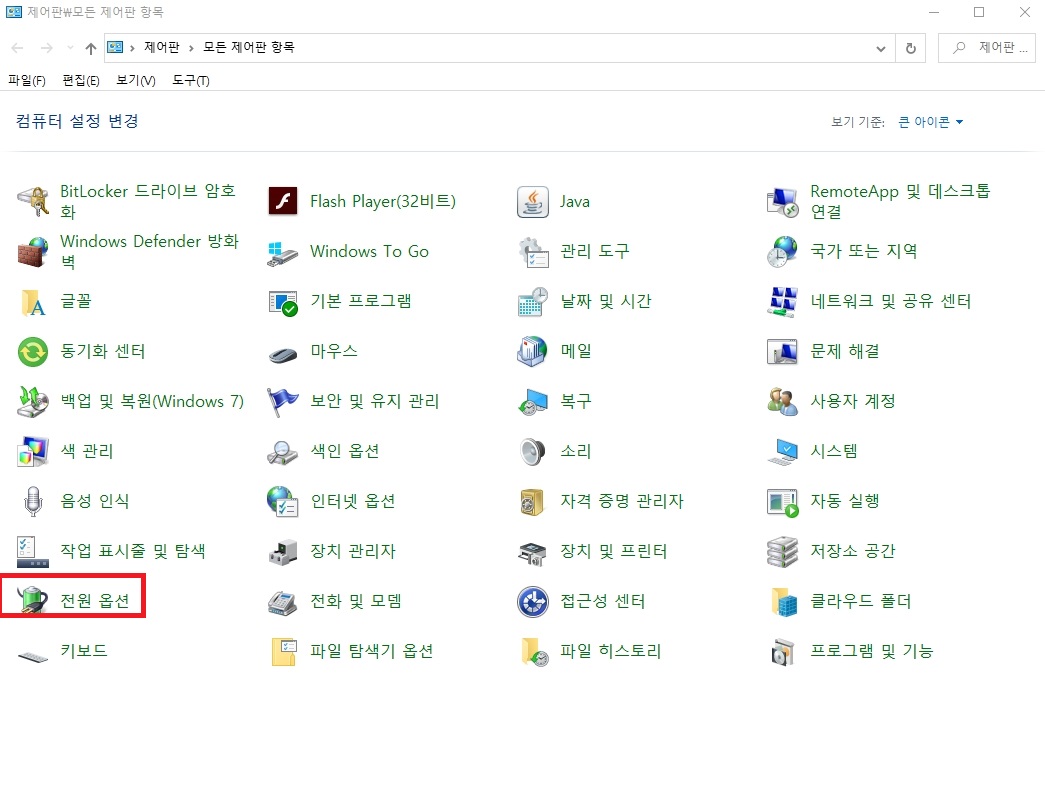Open the 메일 icon
This screenshot has height=786, width=1045.
click(532, 351)
